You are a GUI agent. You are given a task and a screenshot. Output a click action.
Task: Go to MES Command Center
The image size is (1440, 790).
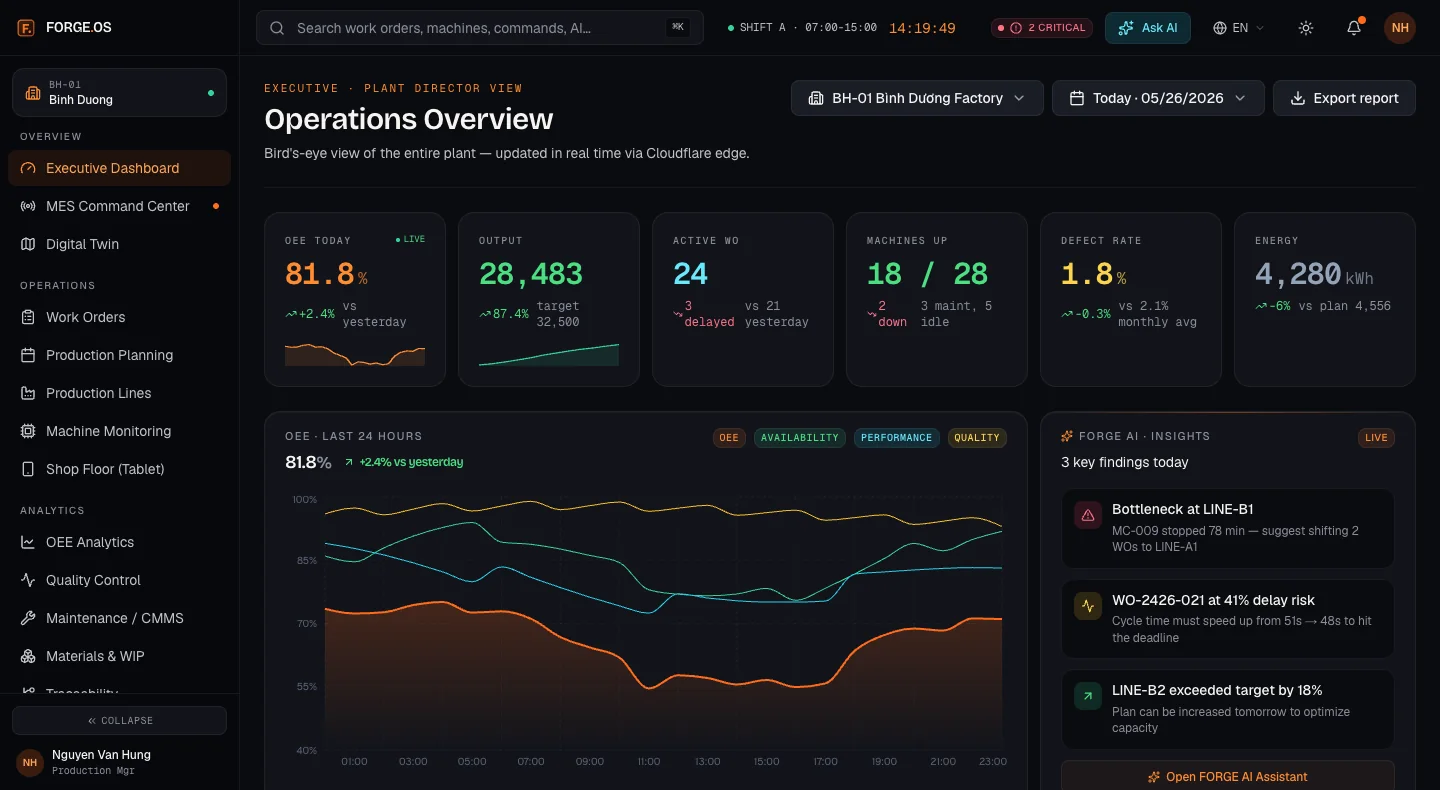click(x=119, y=206)
